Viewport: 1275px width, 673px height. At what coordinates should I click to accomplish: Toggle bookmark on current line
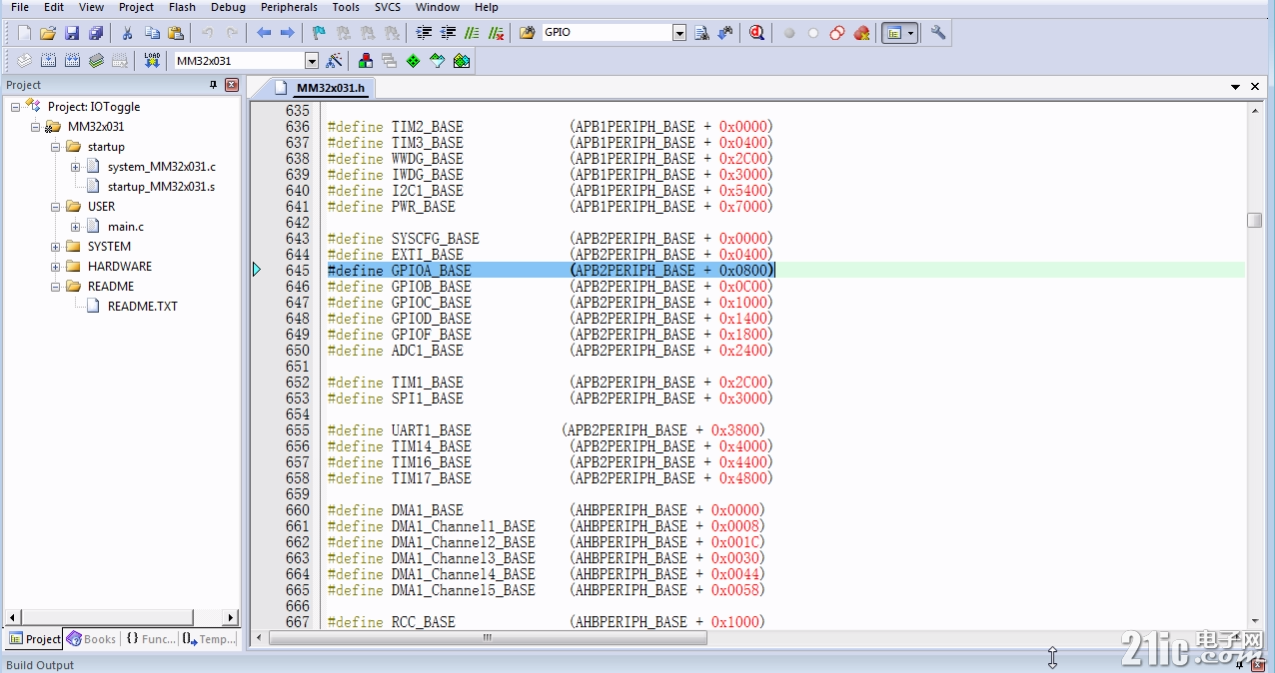click(320, 33)
